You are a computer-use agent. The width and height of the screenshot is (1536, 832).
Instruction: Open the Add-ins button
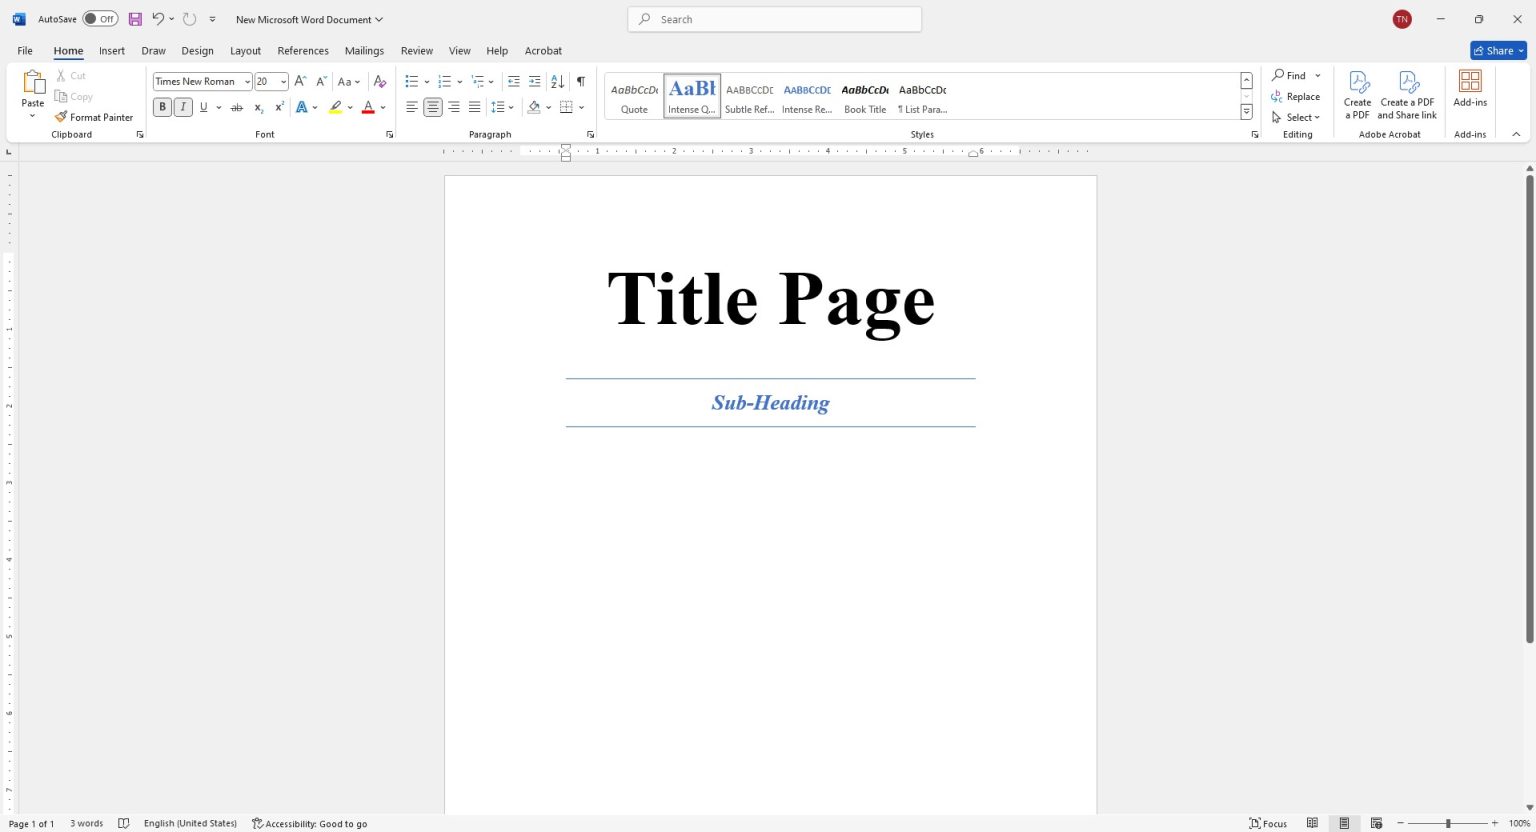[1470, 89]
